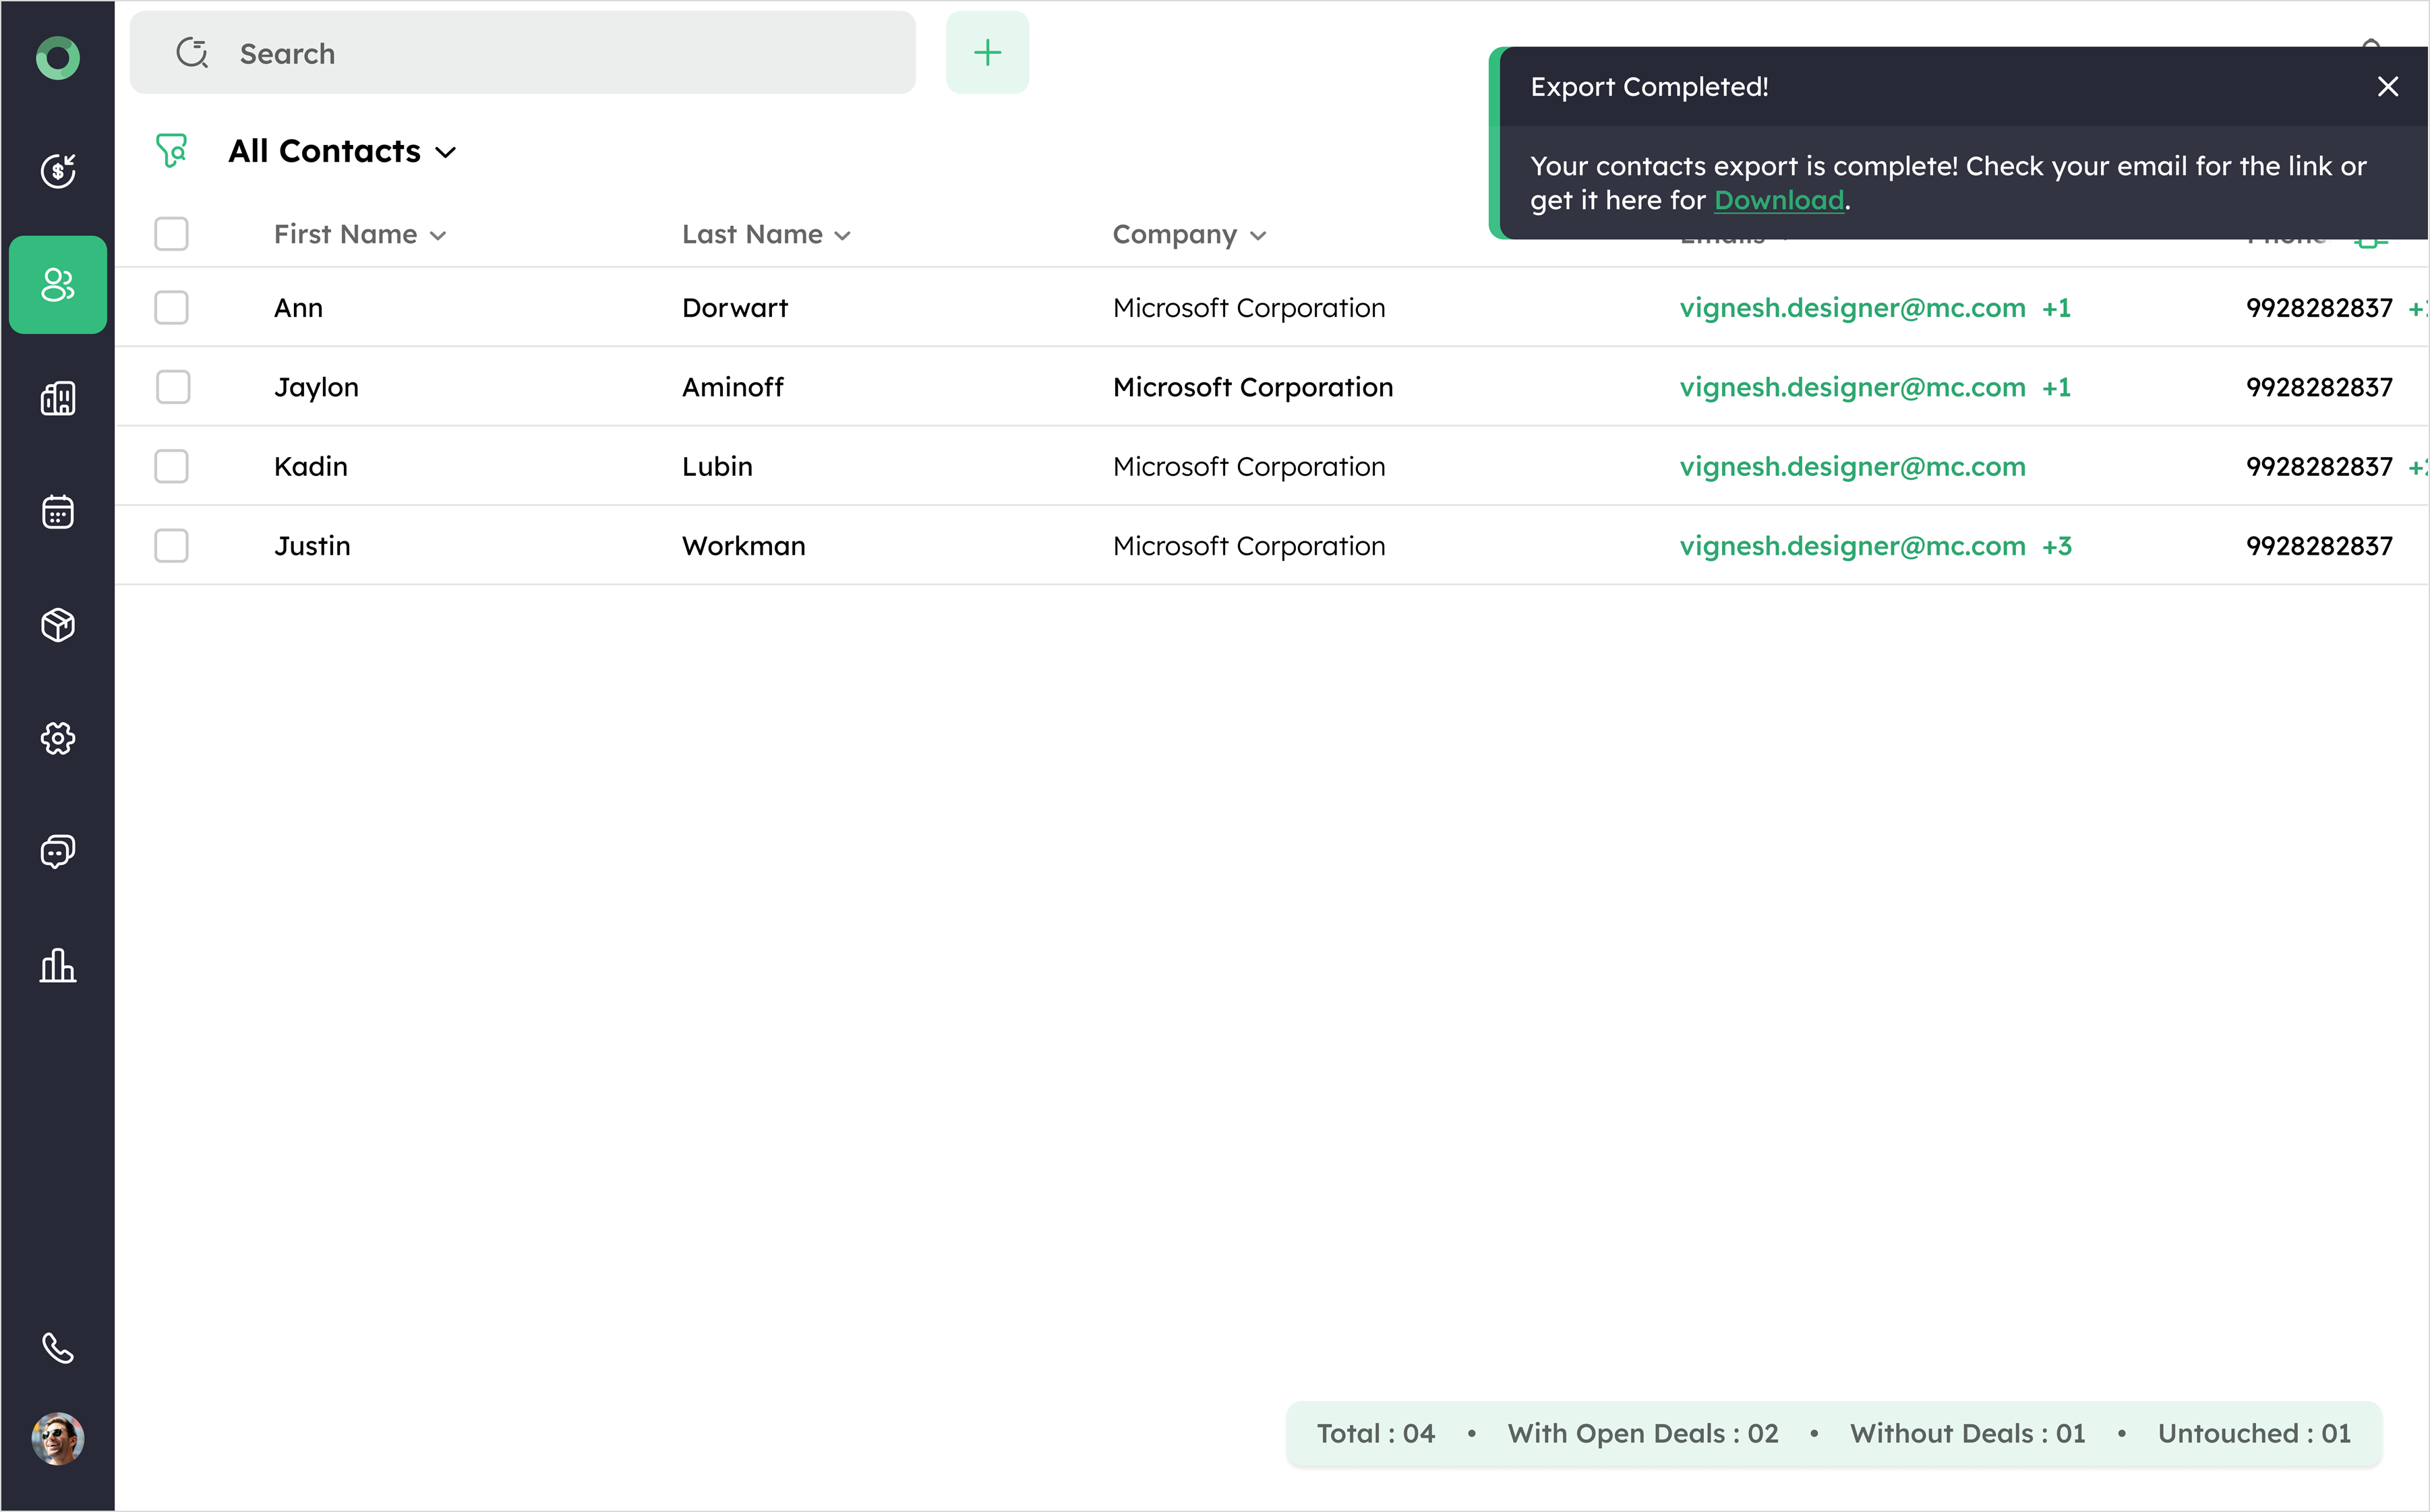Open the Chat bot icon in sidebar
2430x1512 pixels.
click(x=58, y=852)
